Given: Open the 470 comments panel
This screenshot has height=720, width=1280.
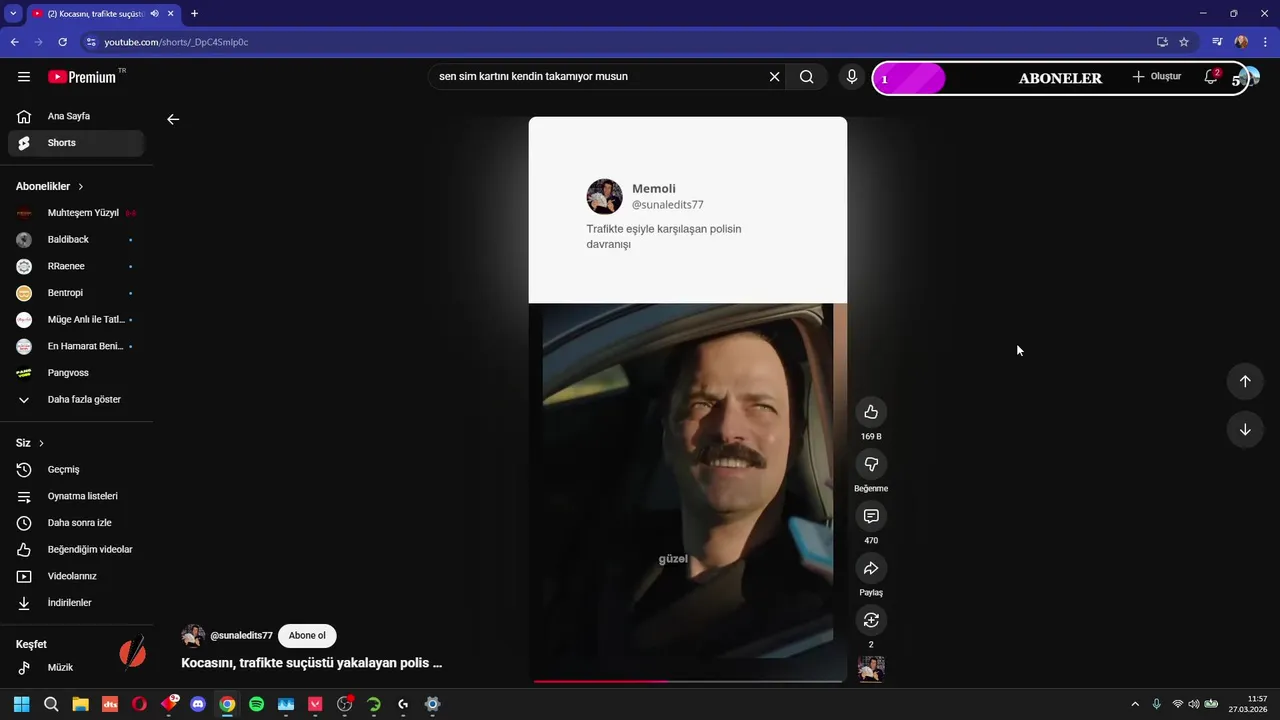Looking at the screenshot, I should [871, 516].
